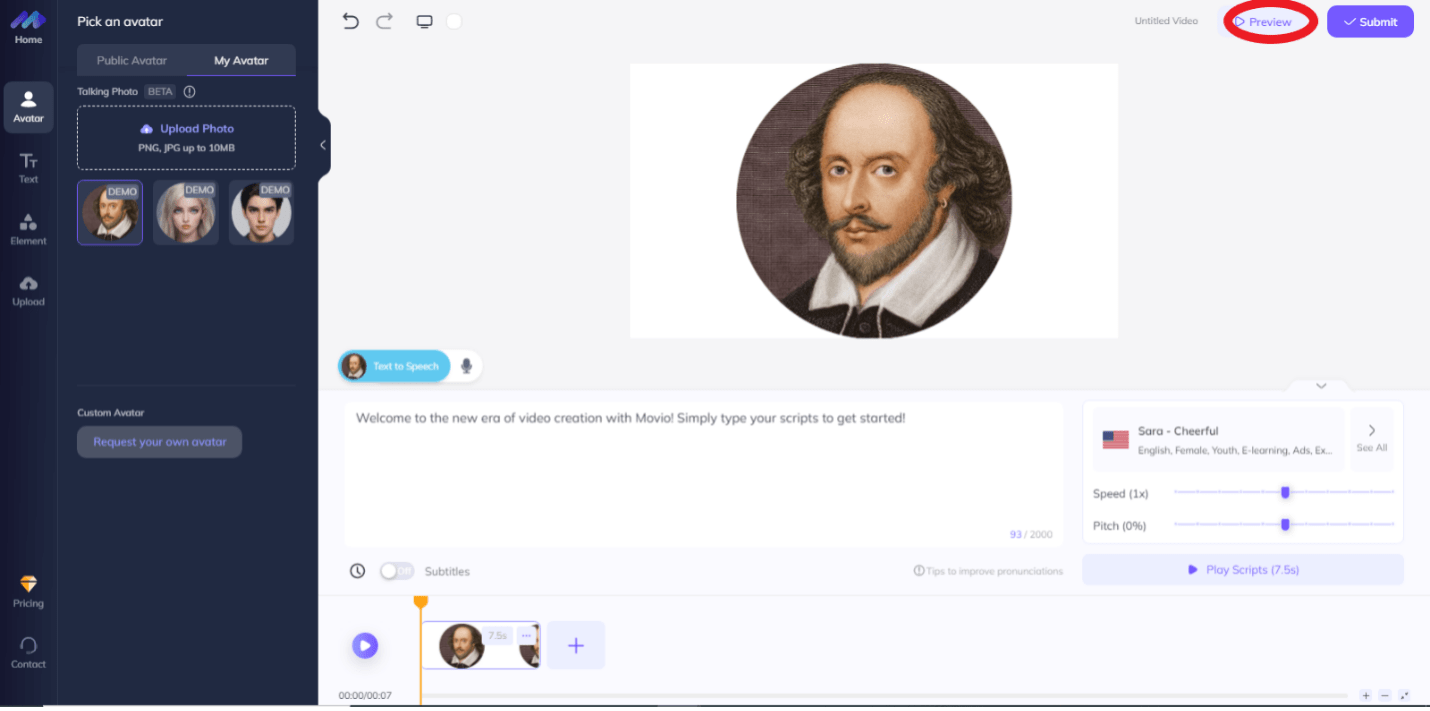Click the 93 / 2000 character counter

coord(1031,534)
